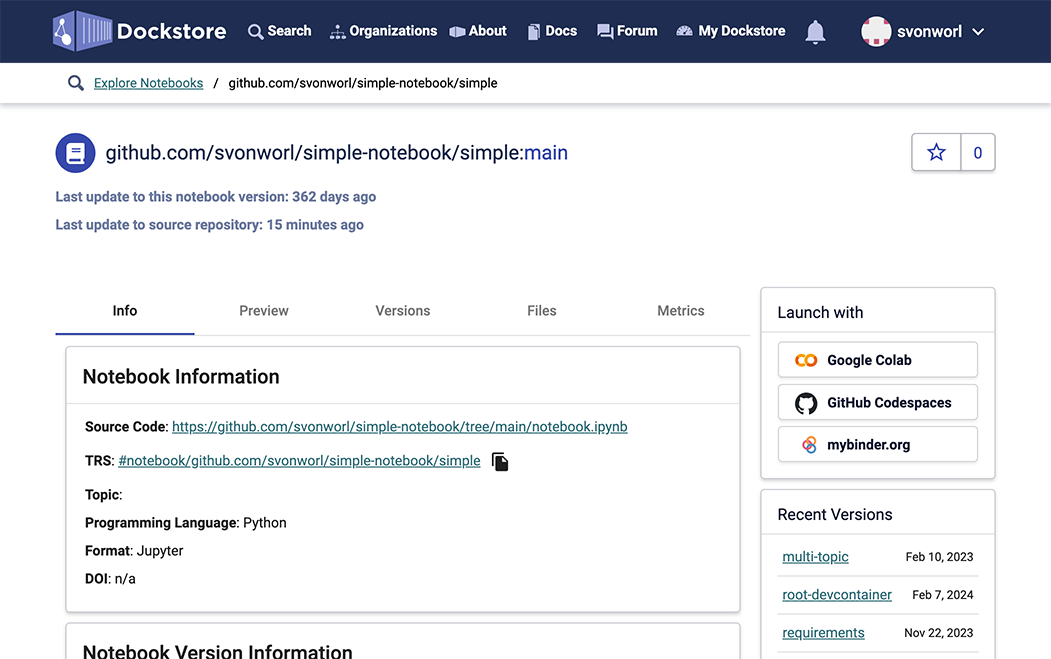Screen dimensions: 1051x659
Task: Click the notifications bell icon
Action: tap(815, 32)
